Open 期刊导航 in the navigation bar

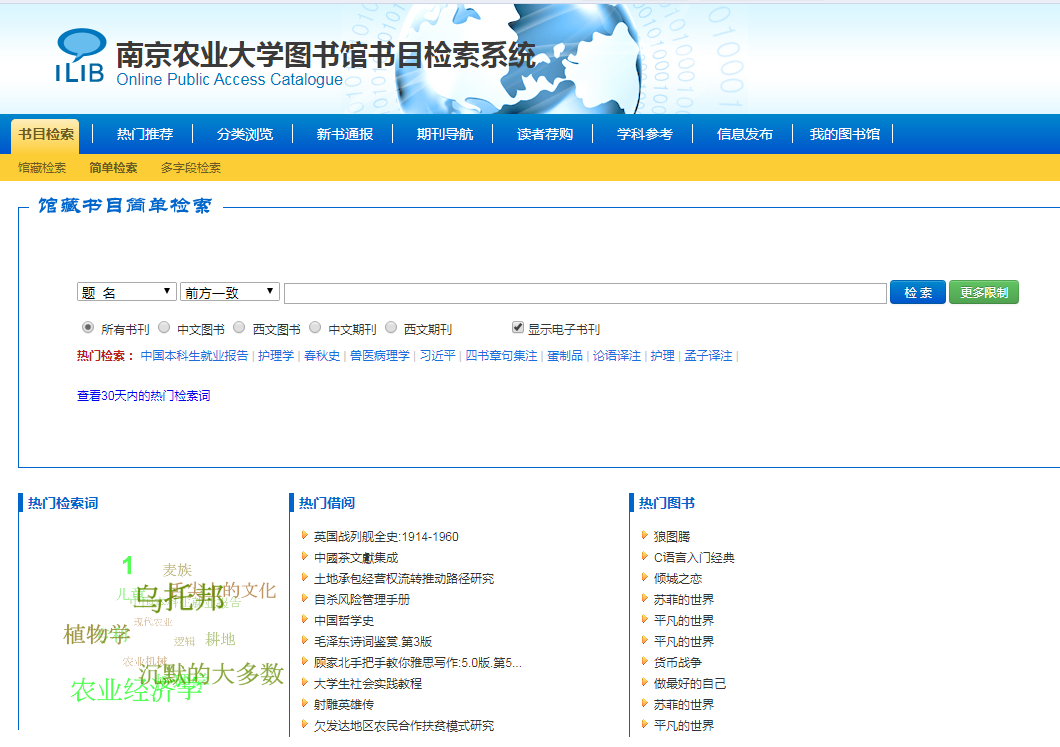click(x=445, y=135)
